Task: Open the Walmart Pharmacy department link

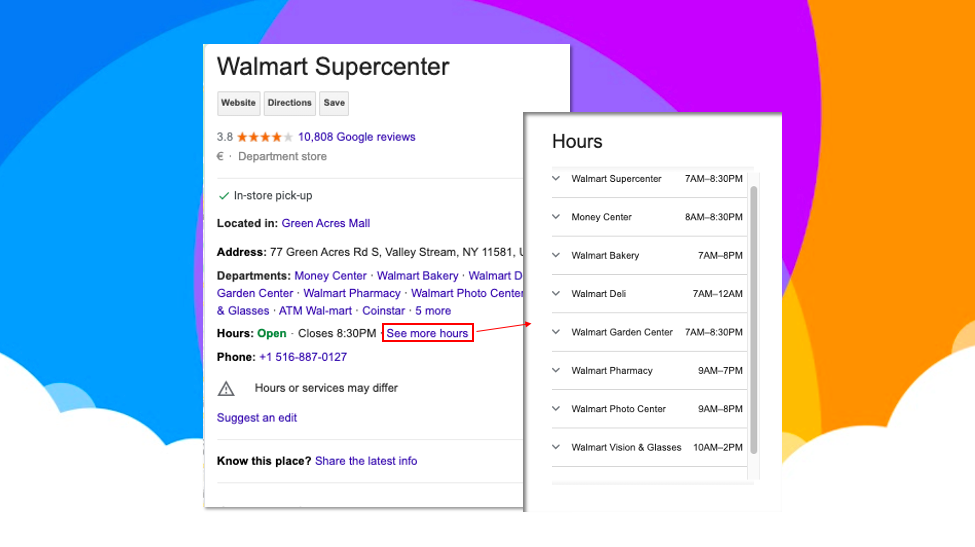Action: pos(352,293)
